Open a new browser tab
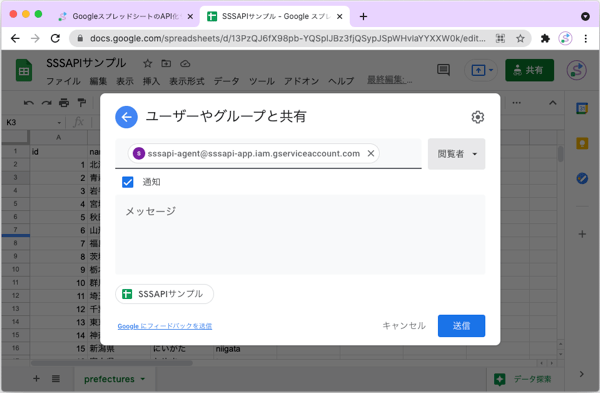 [364, 16]
